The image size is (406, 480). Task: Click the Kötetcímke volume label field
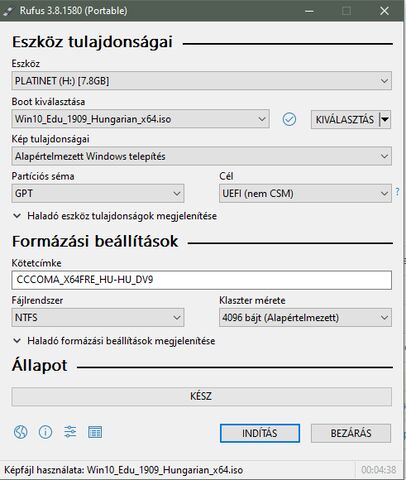(201, 280)
